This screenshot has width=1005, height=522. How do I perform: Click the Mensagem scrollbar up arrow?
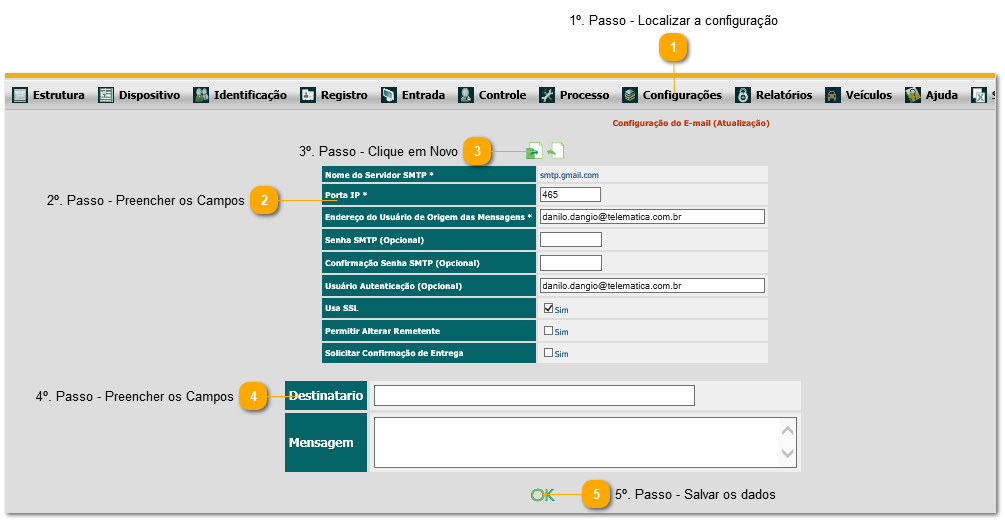[788, 430]
